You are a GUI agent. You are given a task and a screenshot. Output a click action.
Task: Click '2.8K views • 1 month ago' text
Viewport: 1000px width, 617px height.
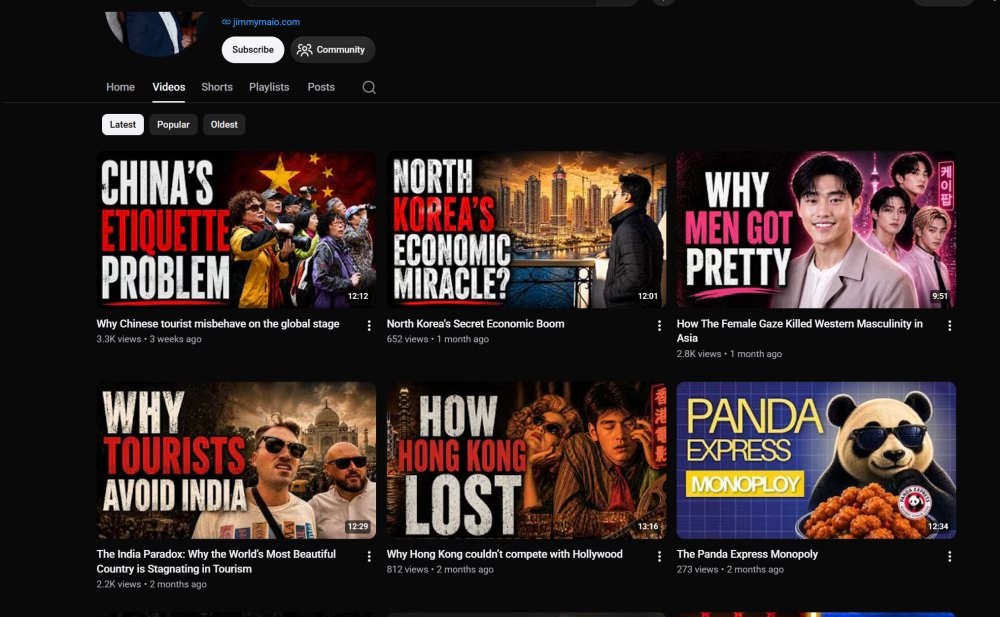click(729, 353)
